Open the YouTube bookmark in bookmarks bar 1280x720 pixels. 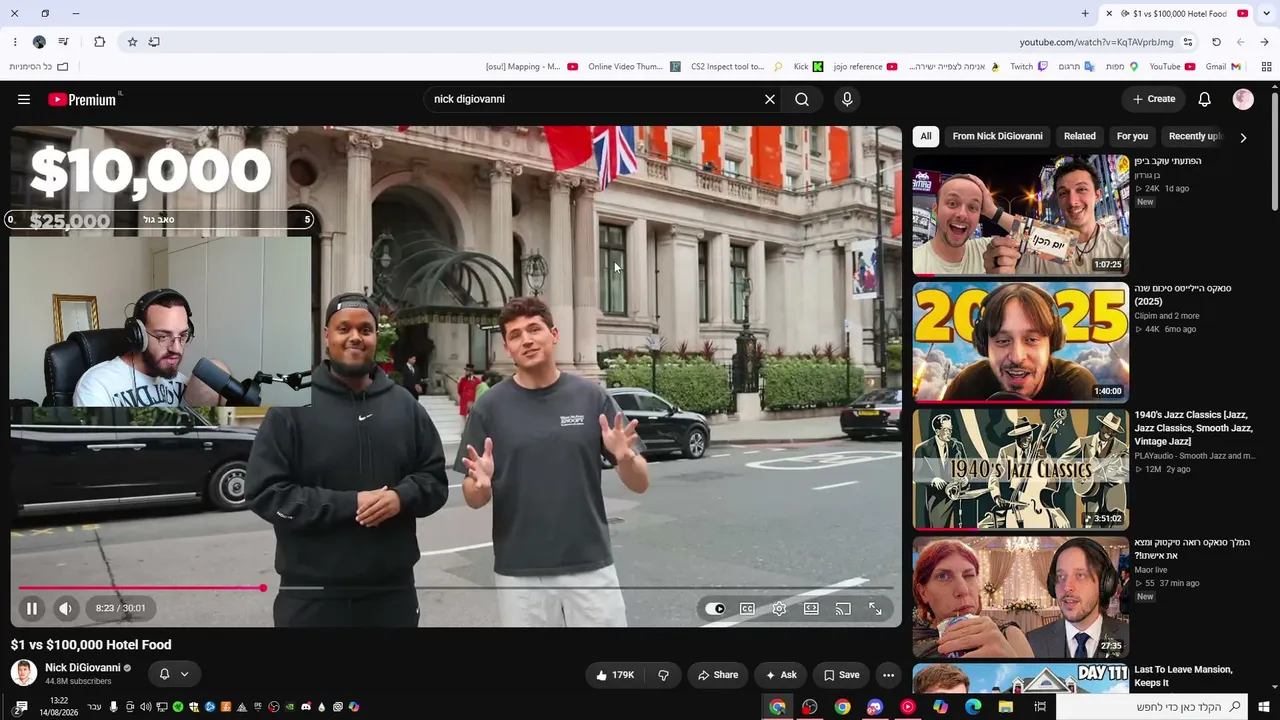click(1172, 67)
